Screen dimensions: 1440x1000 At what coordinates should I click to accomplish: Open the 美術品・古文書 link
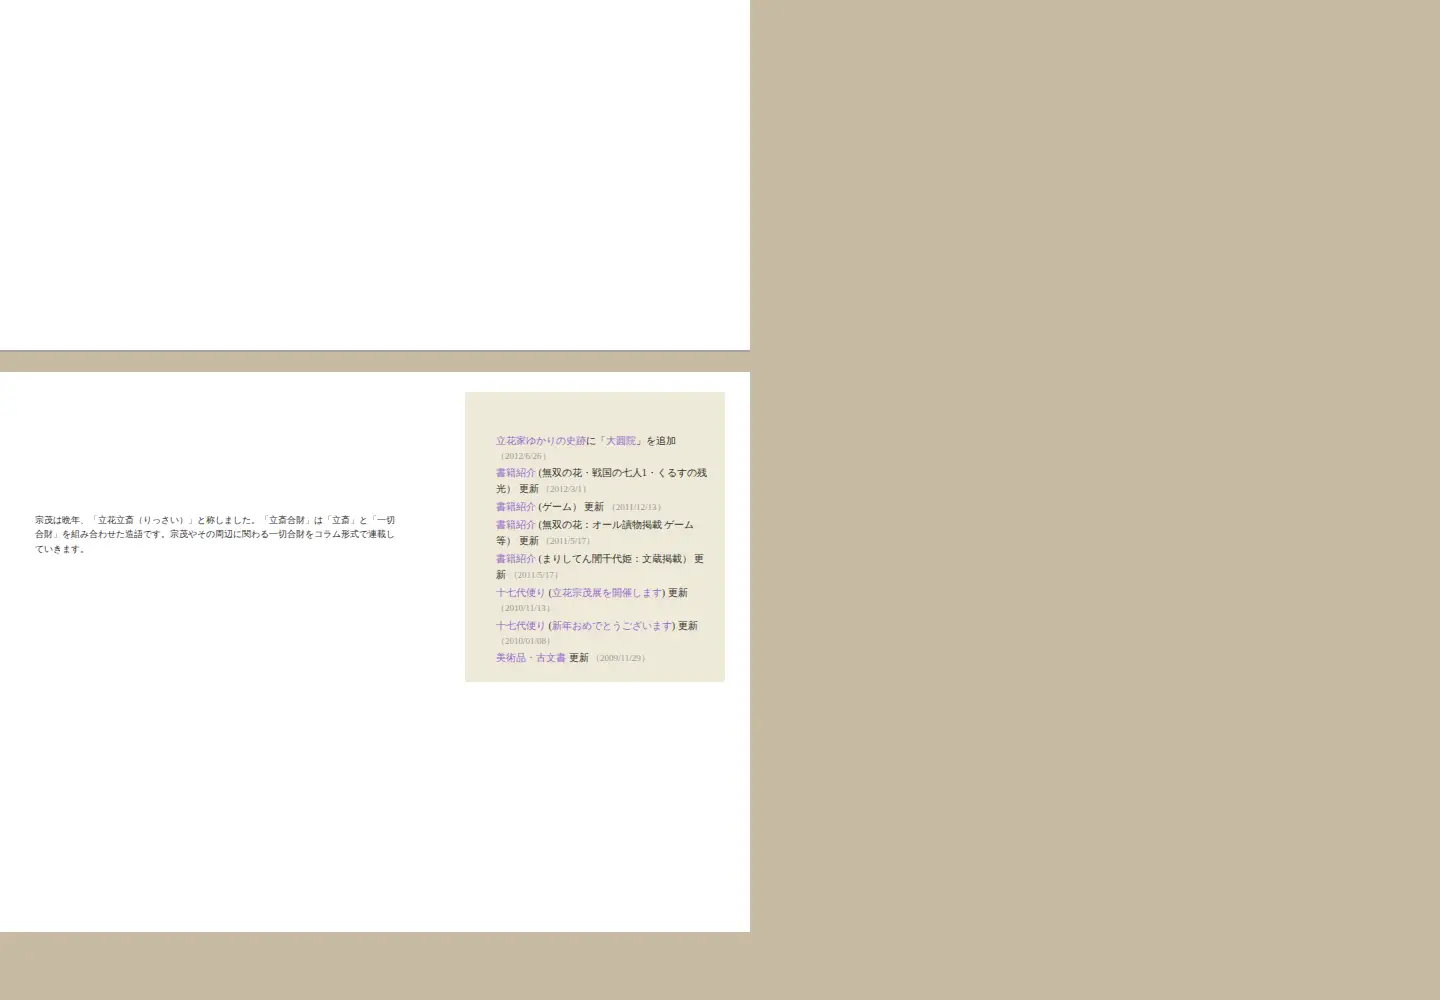pos(531,658)
